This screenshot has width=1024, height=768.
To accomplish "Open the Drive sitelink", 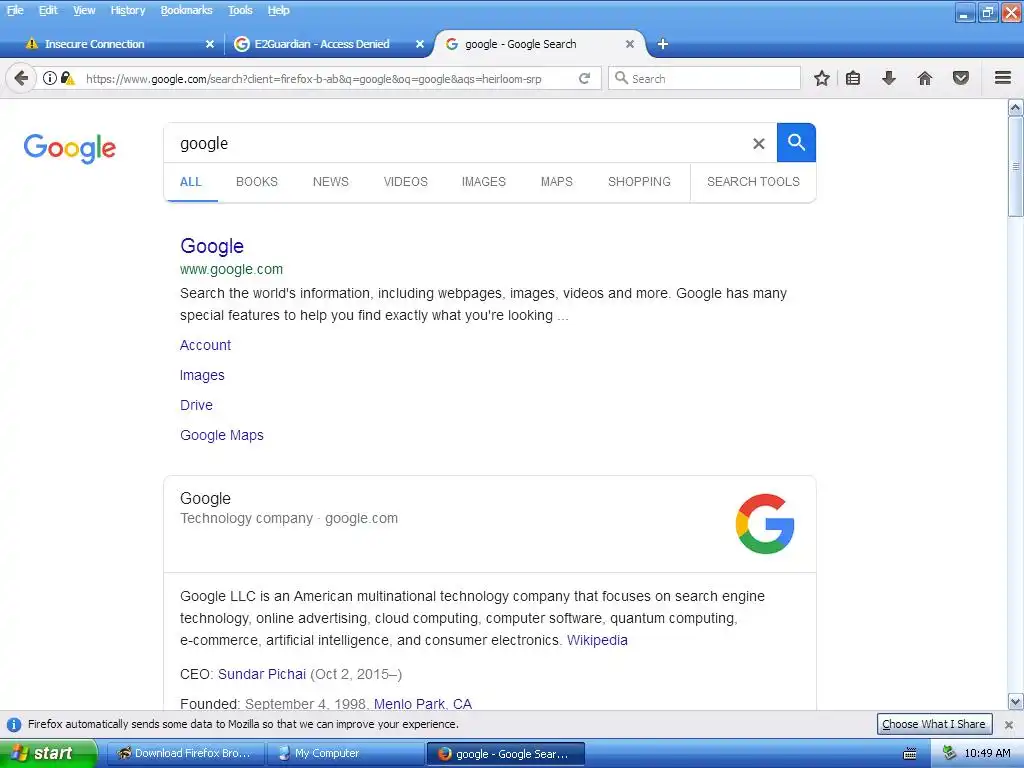I will [x=196, y=406].
